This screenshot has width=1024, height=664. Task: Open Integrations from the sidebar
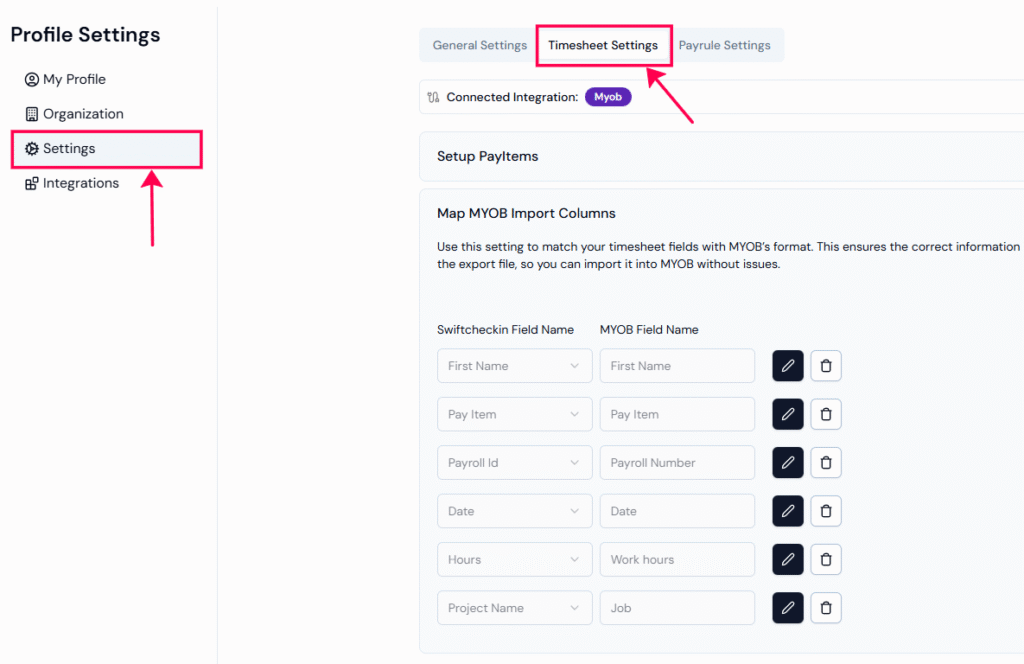pos(80,183)
